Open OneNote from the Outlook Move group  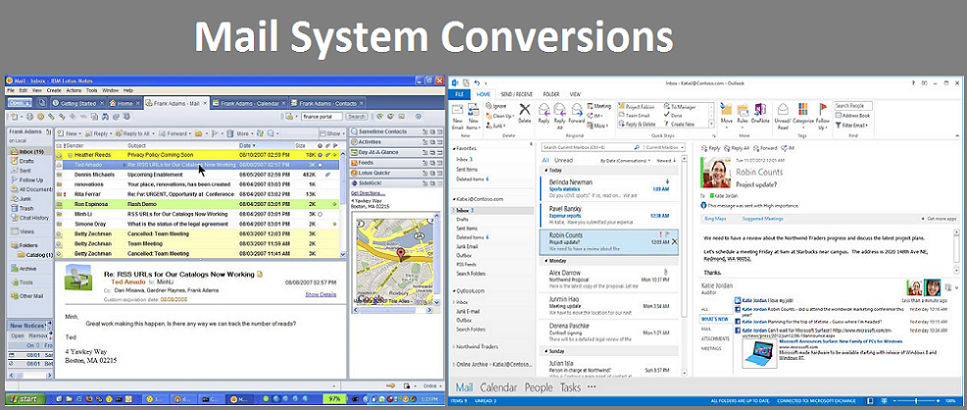(760, 113)
